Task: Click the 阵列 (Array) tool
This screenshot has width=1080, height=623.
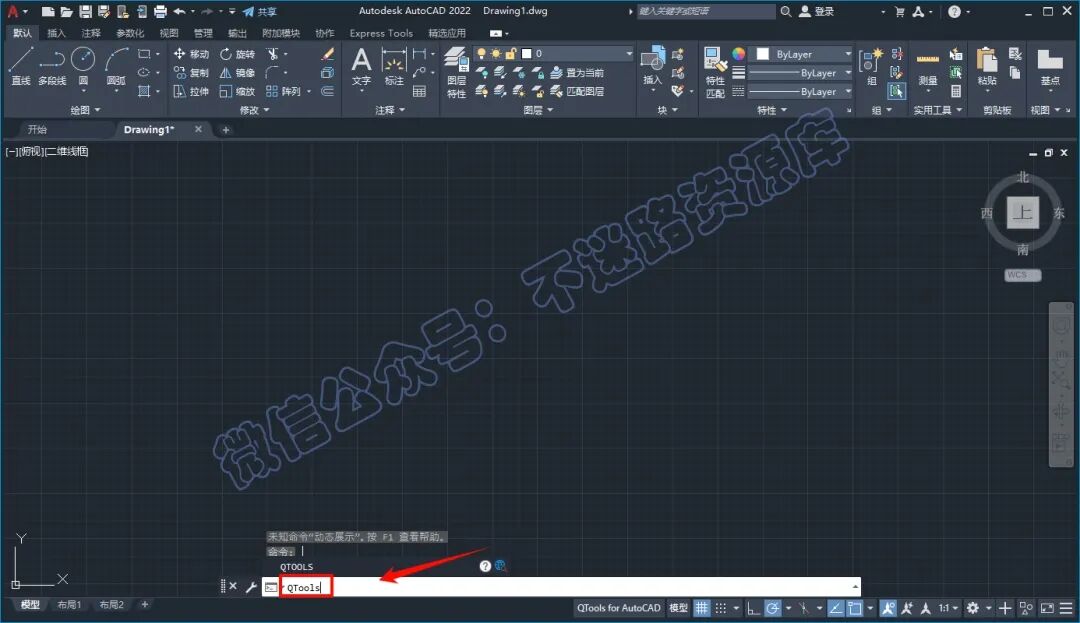Action: click(x=284, y=91)
